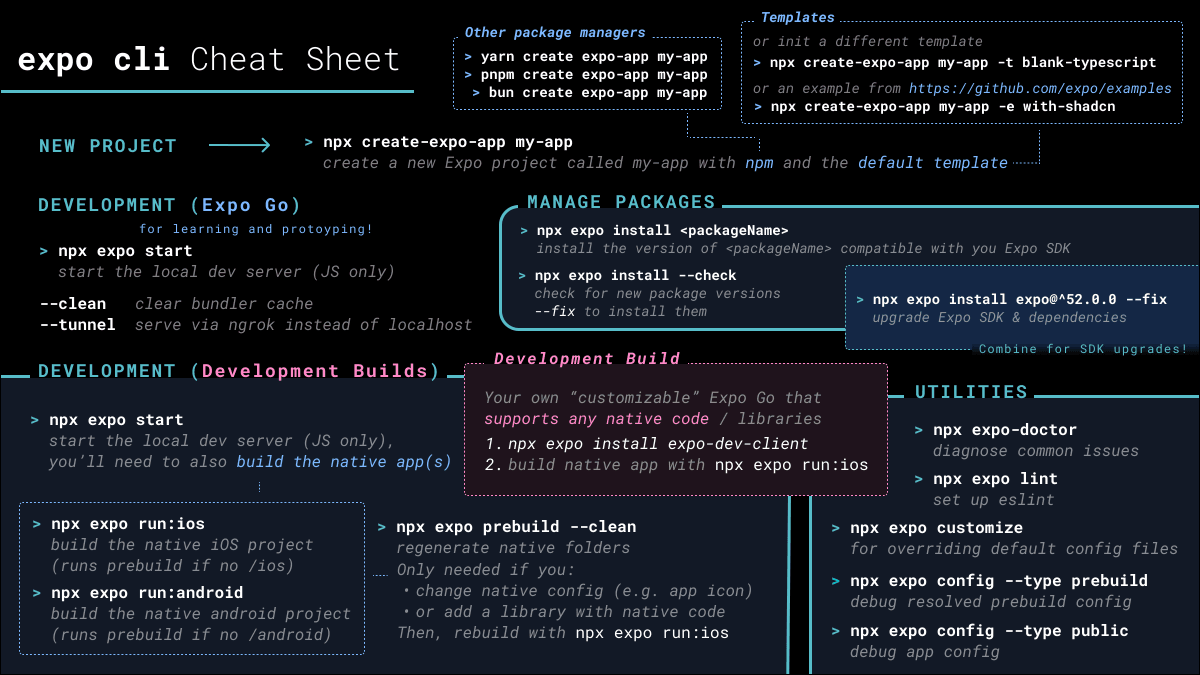Viewport: 1200px width, 675px height.
Task: Click '2. build native app with npx expo run:ios' step
Action: 676,464
